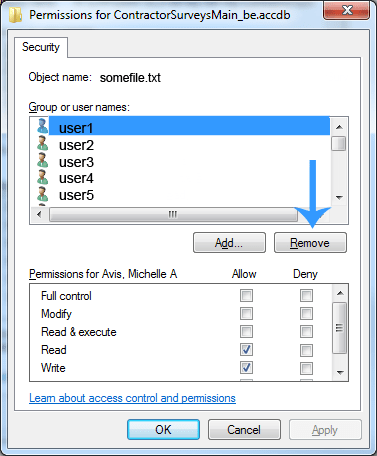Click permissions list scroll down arrow
Viewport: 377px width, 456px height.
[x=340, y=372]
